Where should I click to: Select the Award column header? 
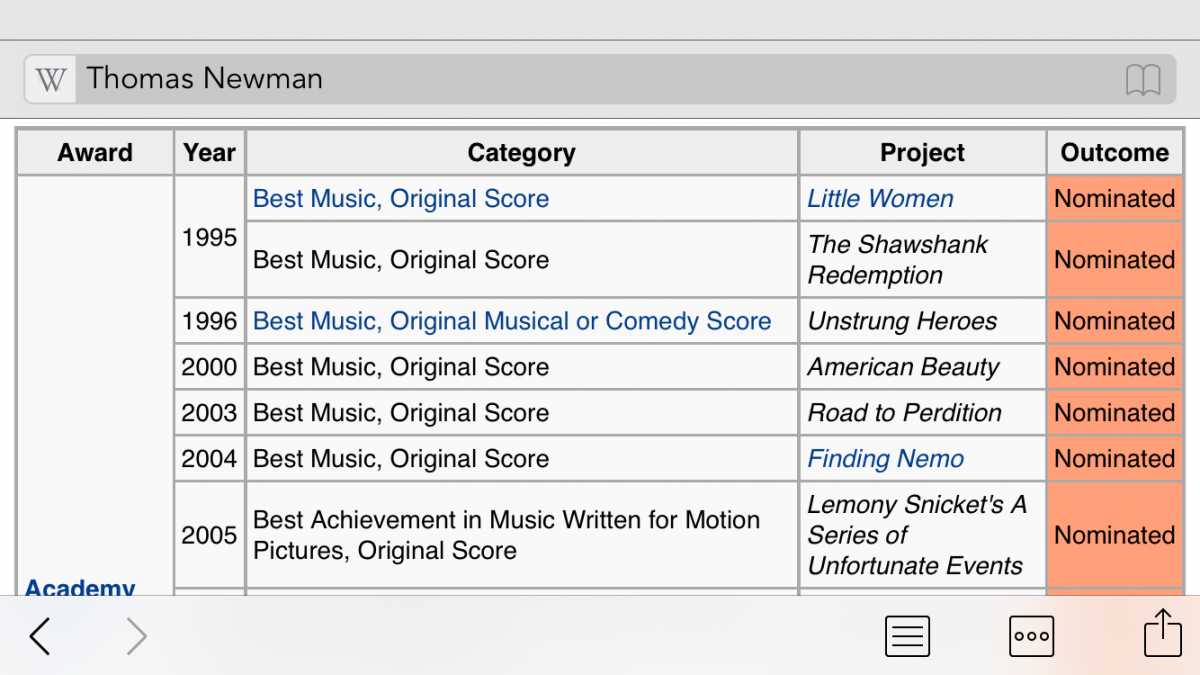(95, 152)
